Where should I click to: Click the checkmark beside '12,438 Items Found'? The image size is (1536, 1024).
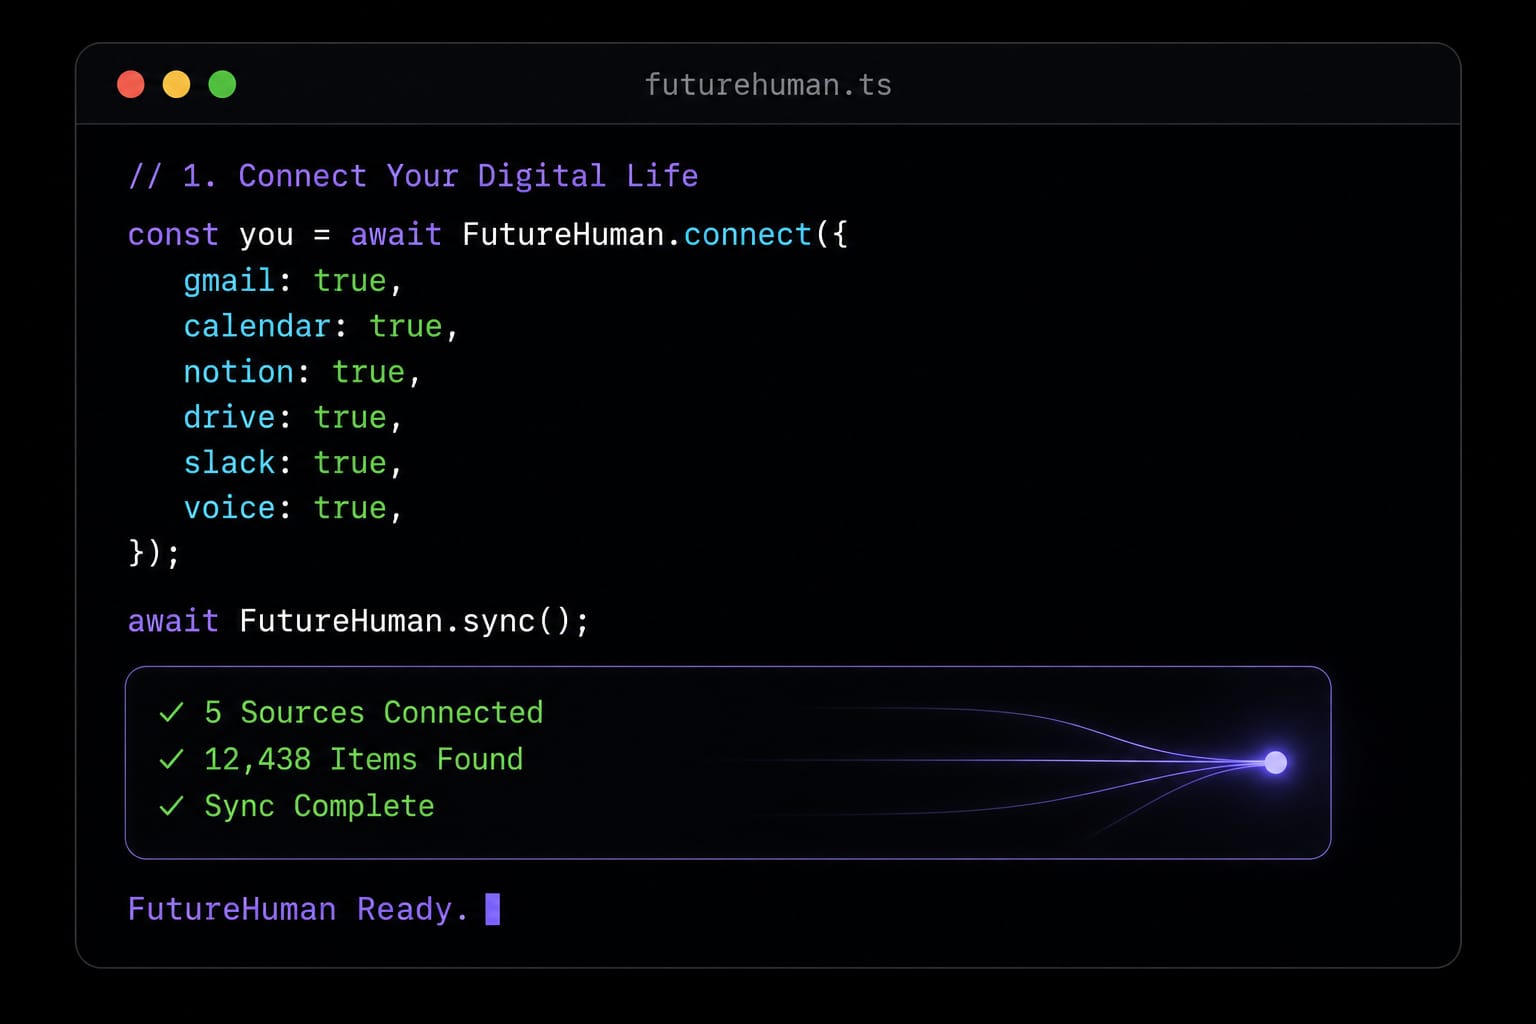tap(171, 759)
